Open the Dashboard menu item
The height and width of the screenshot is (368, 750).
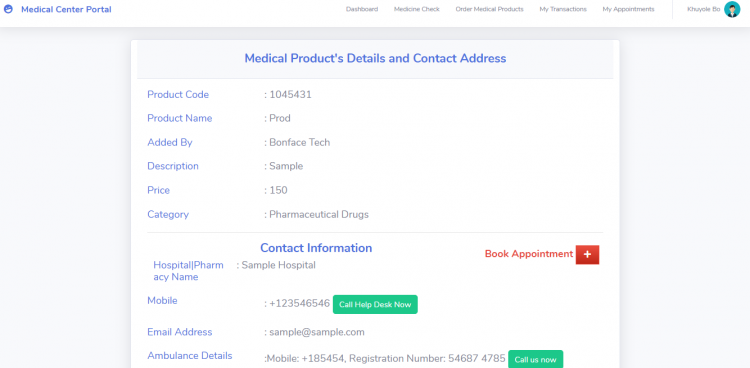(362, 9)
